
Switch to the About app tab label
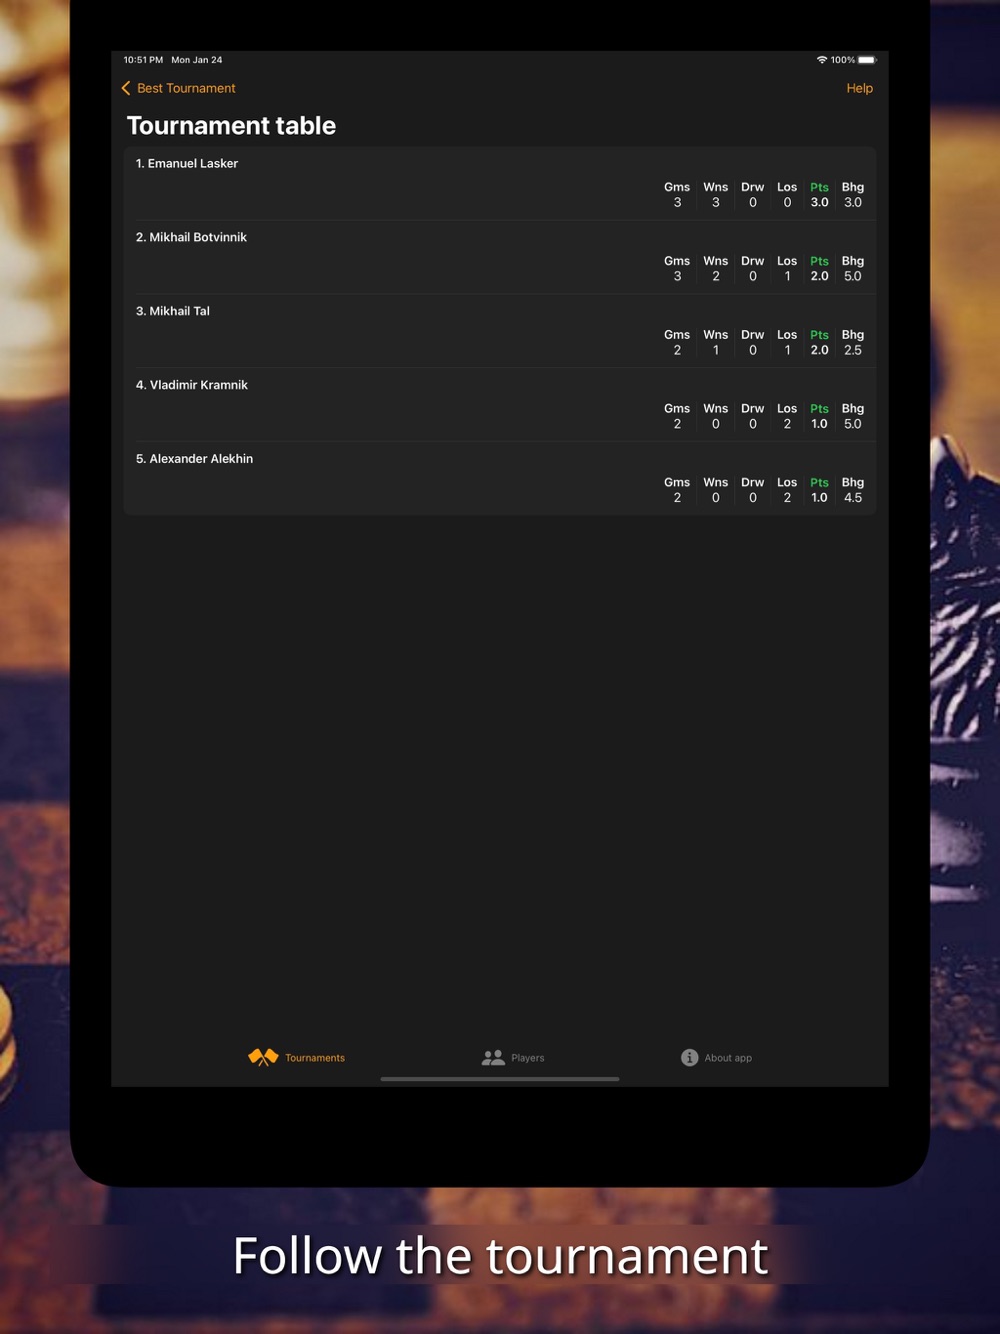728,1058
